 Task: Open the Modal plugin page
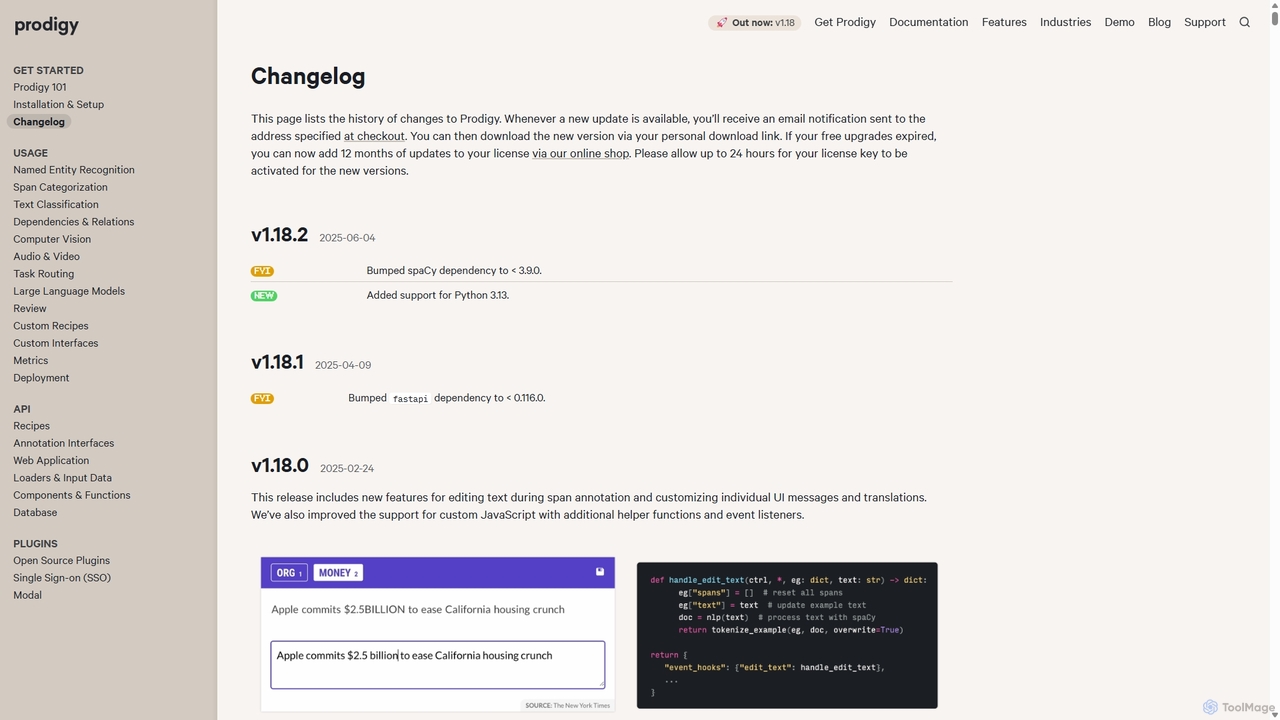coord(27,595)
